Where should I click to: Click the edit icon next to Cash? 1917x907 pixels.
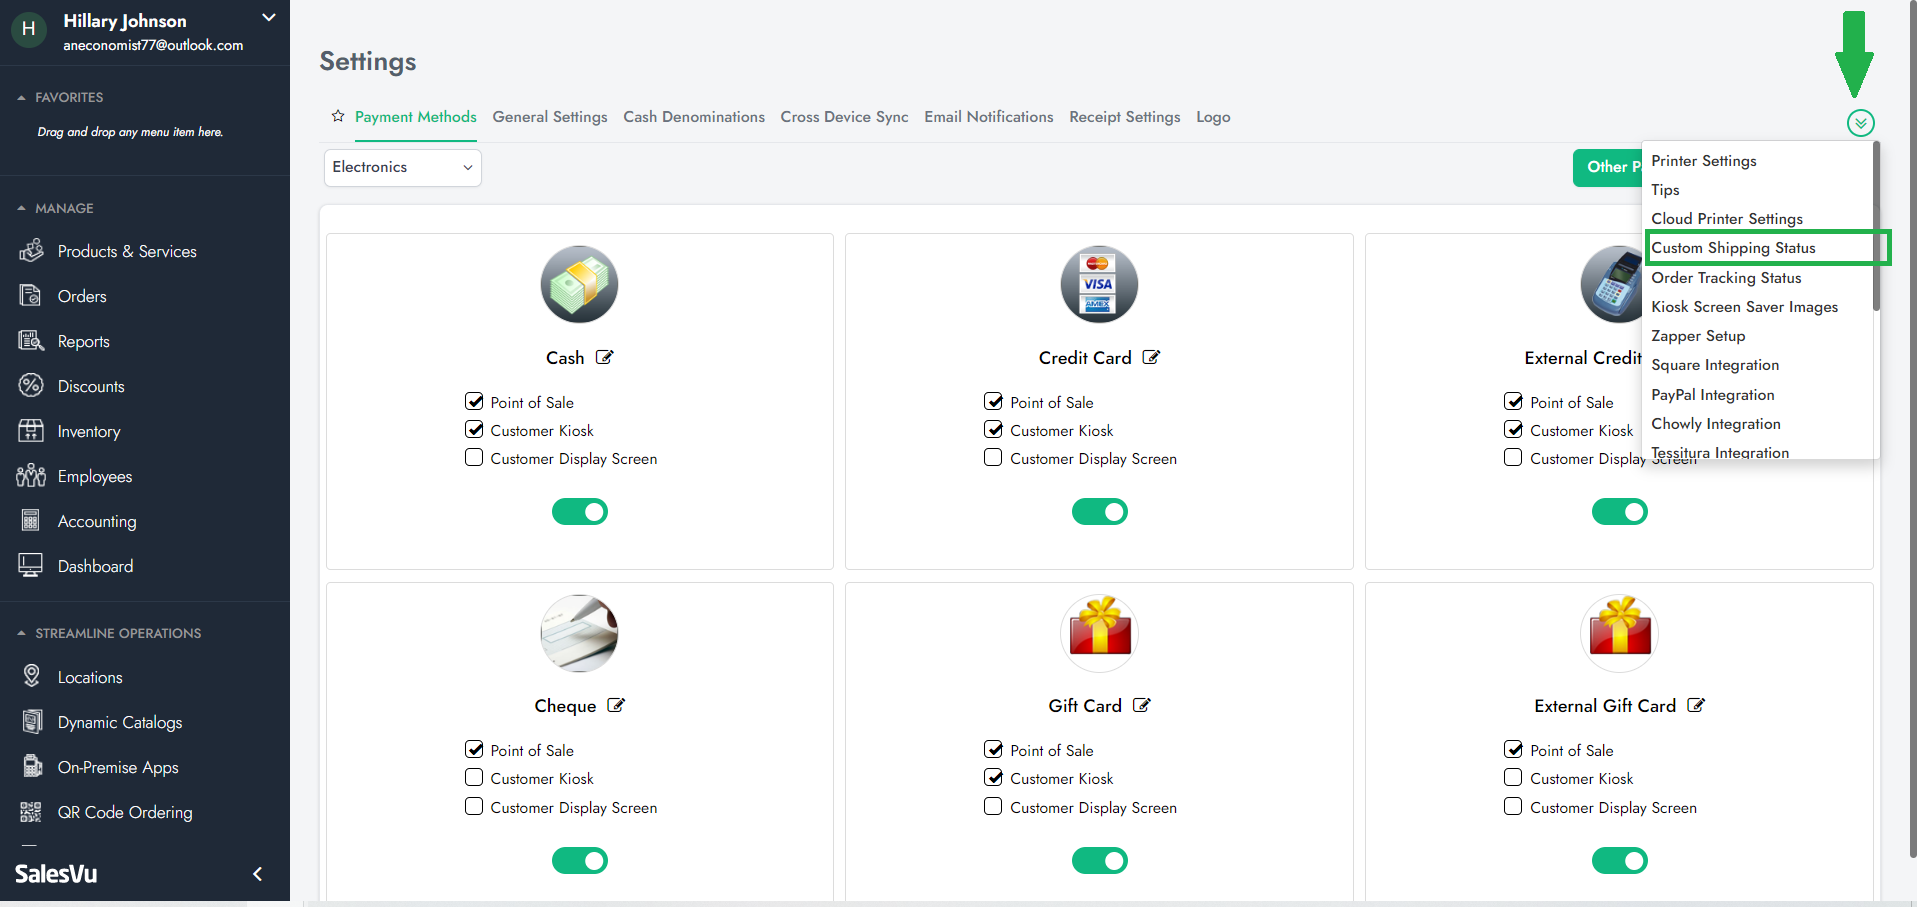click(604, 357)
